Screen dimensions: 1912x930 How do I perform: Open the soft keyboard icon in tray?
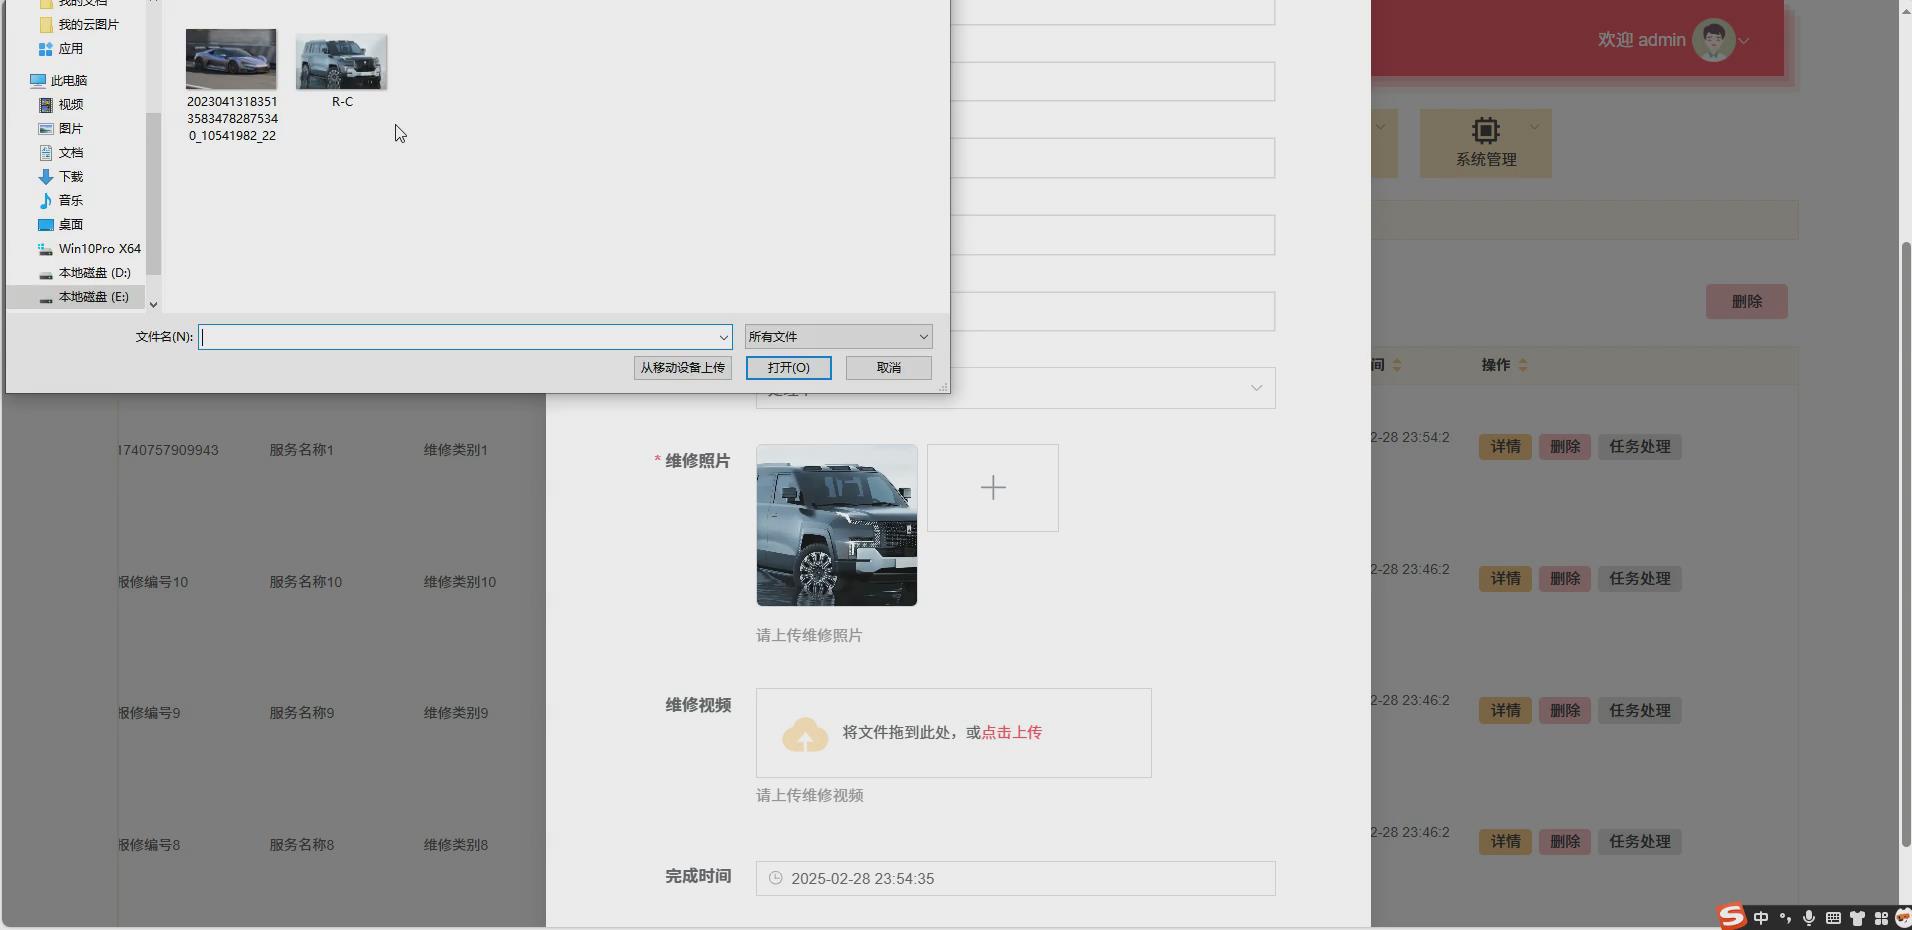pyautogui.click(x=1833, y=917)
